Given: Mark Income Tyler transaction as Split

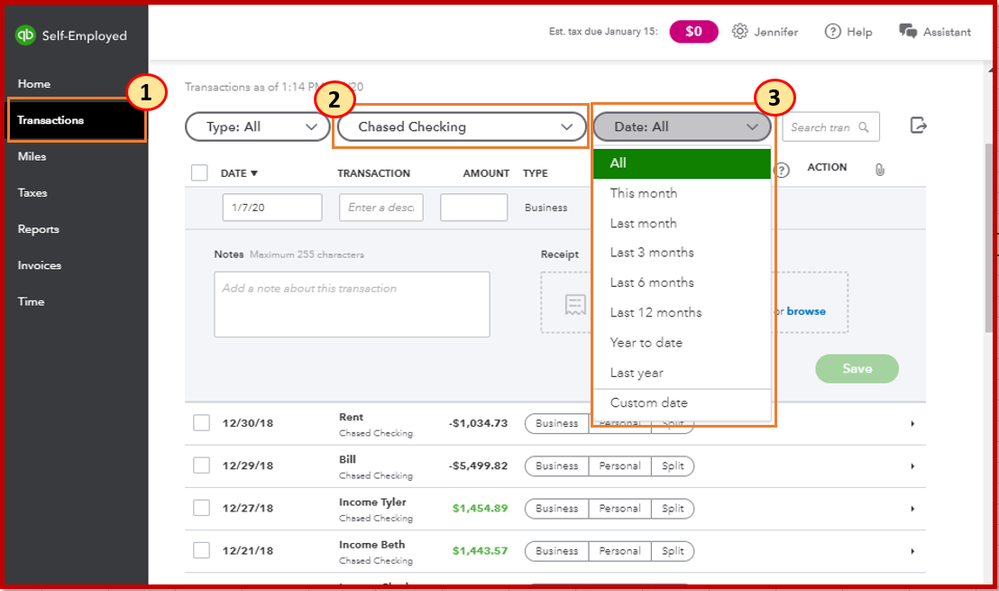Looking at the screenshot, I should click(x=673, y=508).
